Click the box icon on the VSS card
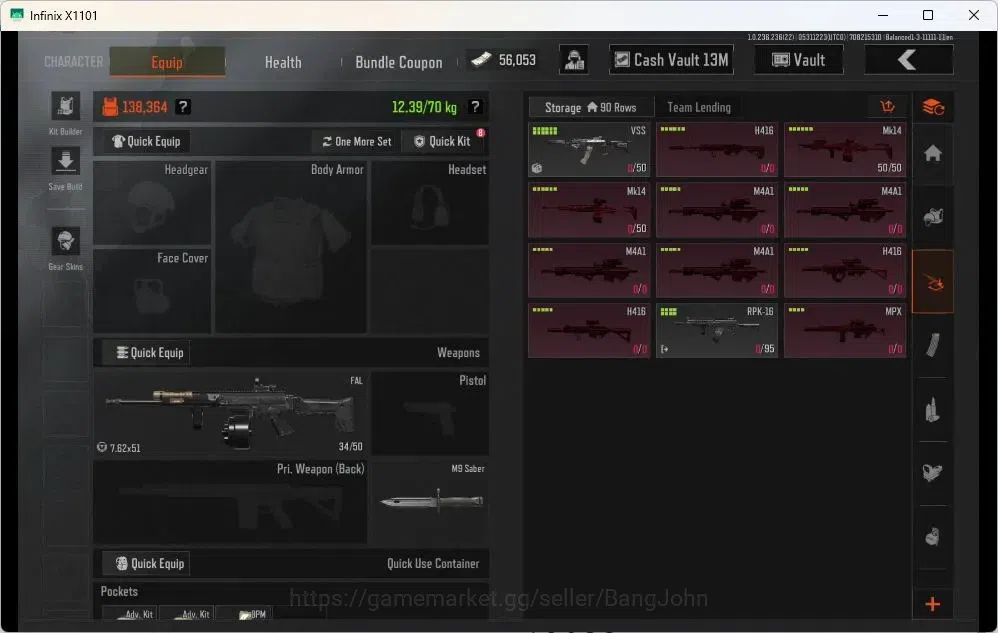998x633 pixels. [x=537, y=168]
